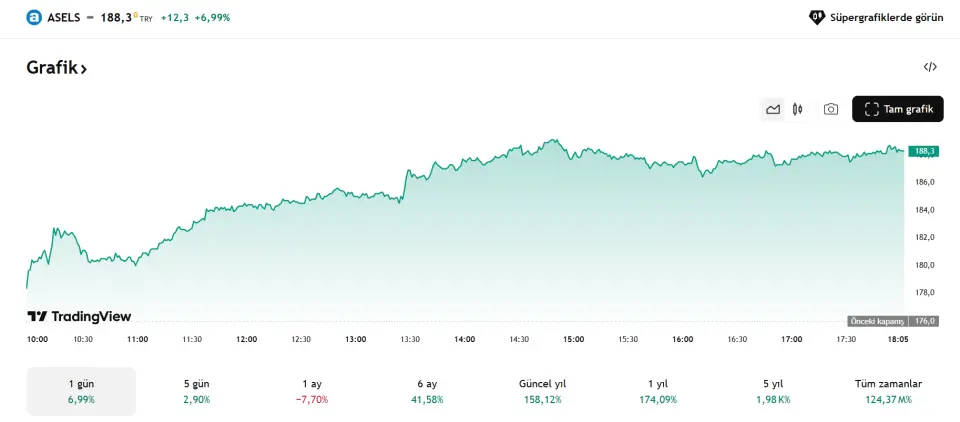Choose the 1 yıl time range
The width and height of the screenshot is (960, 422).
[657, 391]
